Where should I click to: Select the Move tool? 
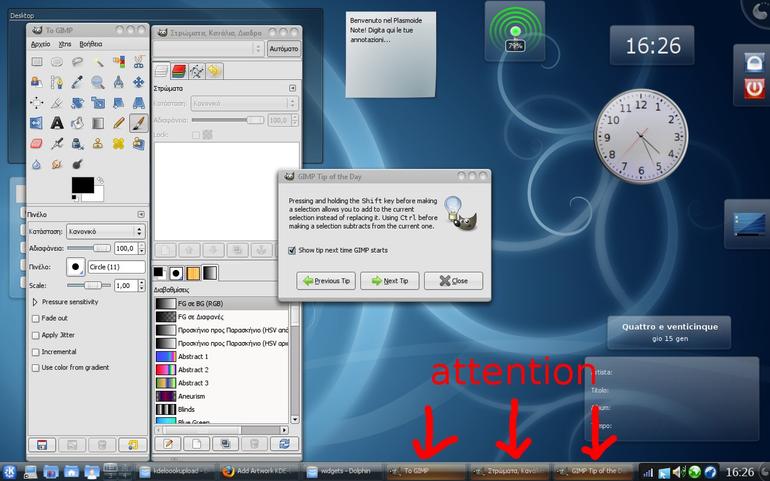tap(138, 82)
